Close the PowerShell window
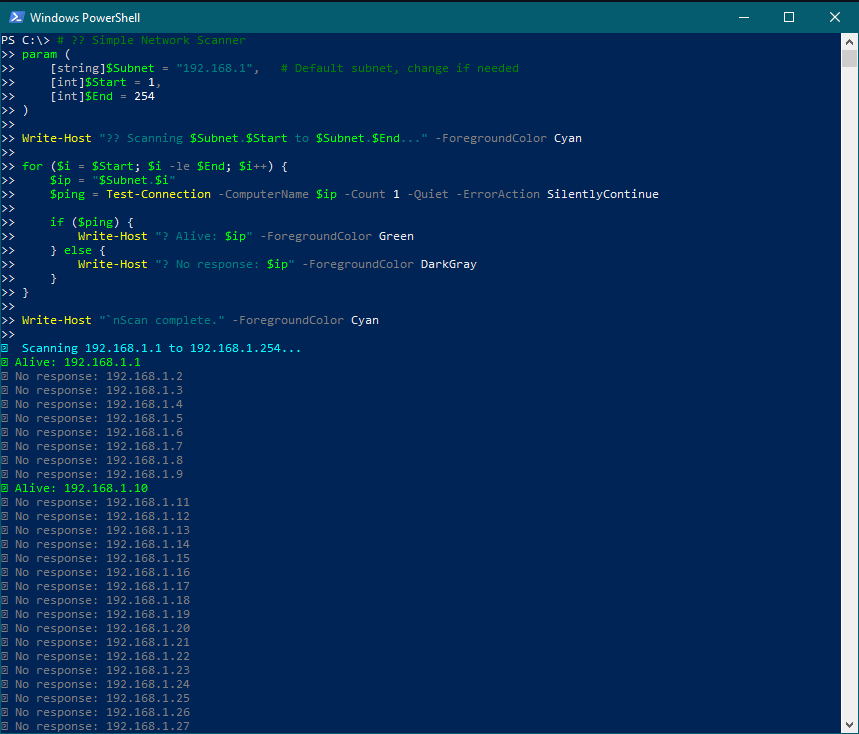Viewport: 859px width, 734px height. 835,17
